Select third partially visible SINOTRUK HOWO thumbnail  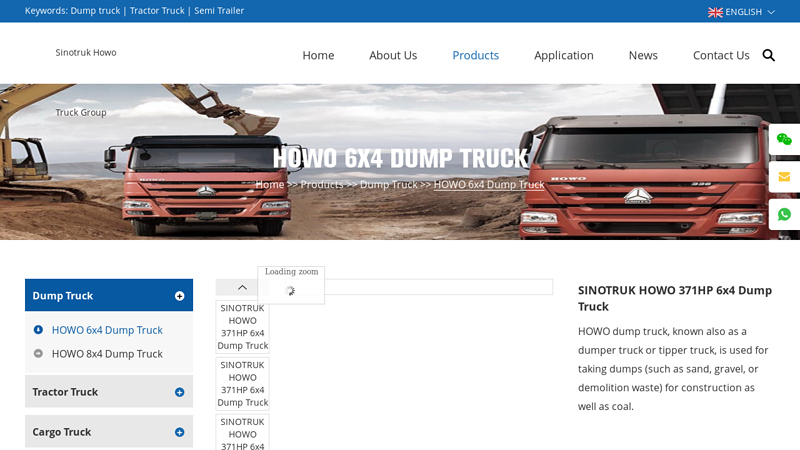click(242, 433)
